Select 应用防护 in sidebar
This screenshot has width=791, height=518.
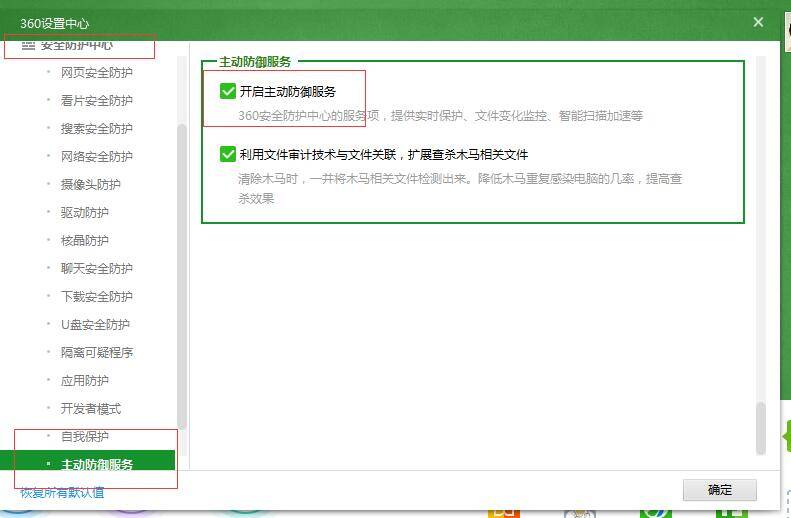point(84,380)
